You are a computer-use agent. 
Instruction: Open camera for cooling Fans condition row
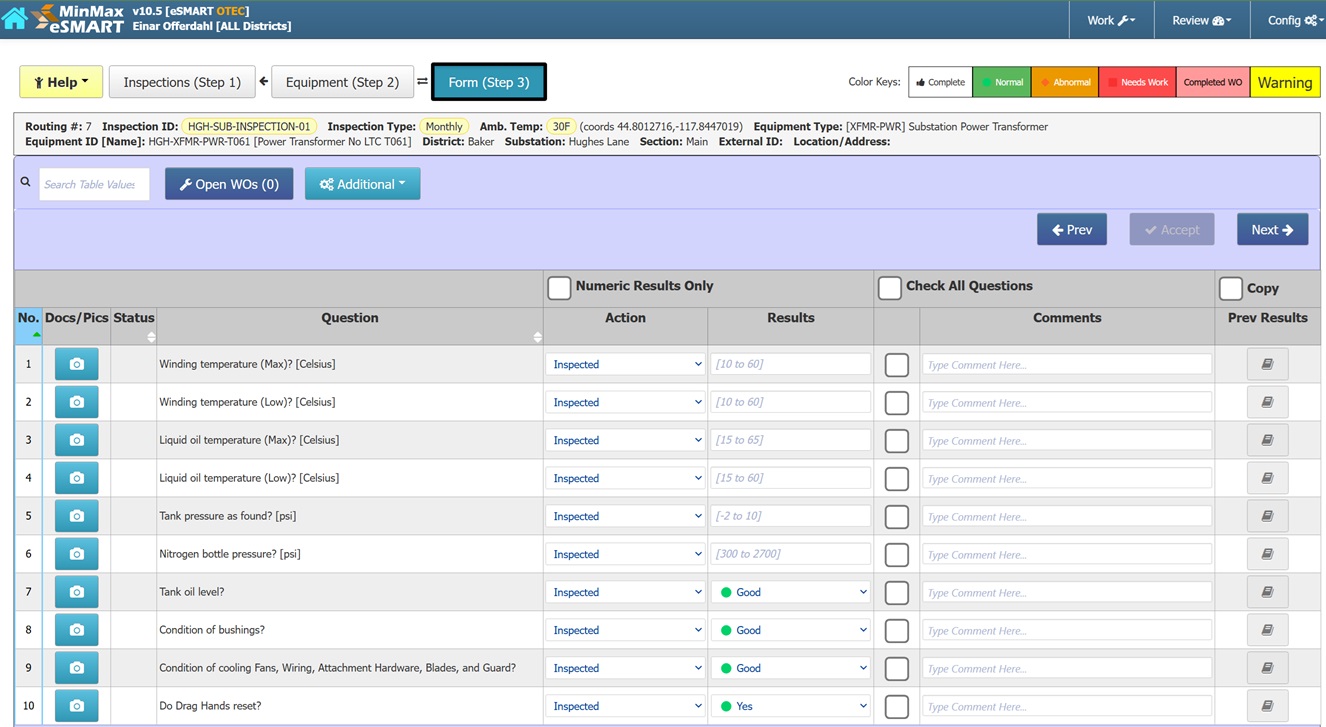pos(76,668)
